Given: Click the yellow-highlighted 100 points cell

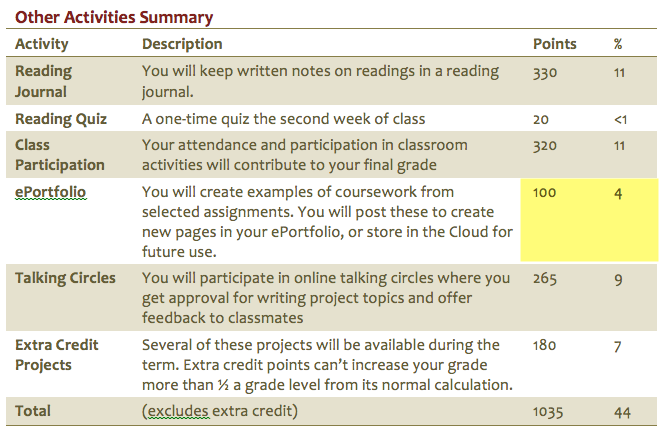Looking at the screenshot, I should (545, 192).
